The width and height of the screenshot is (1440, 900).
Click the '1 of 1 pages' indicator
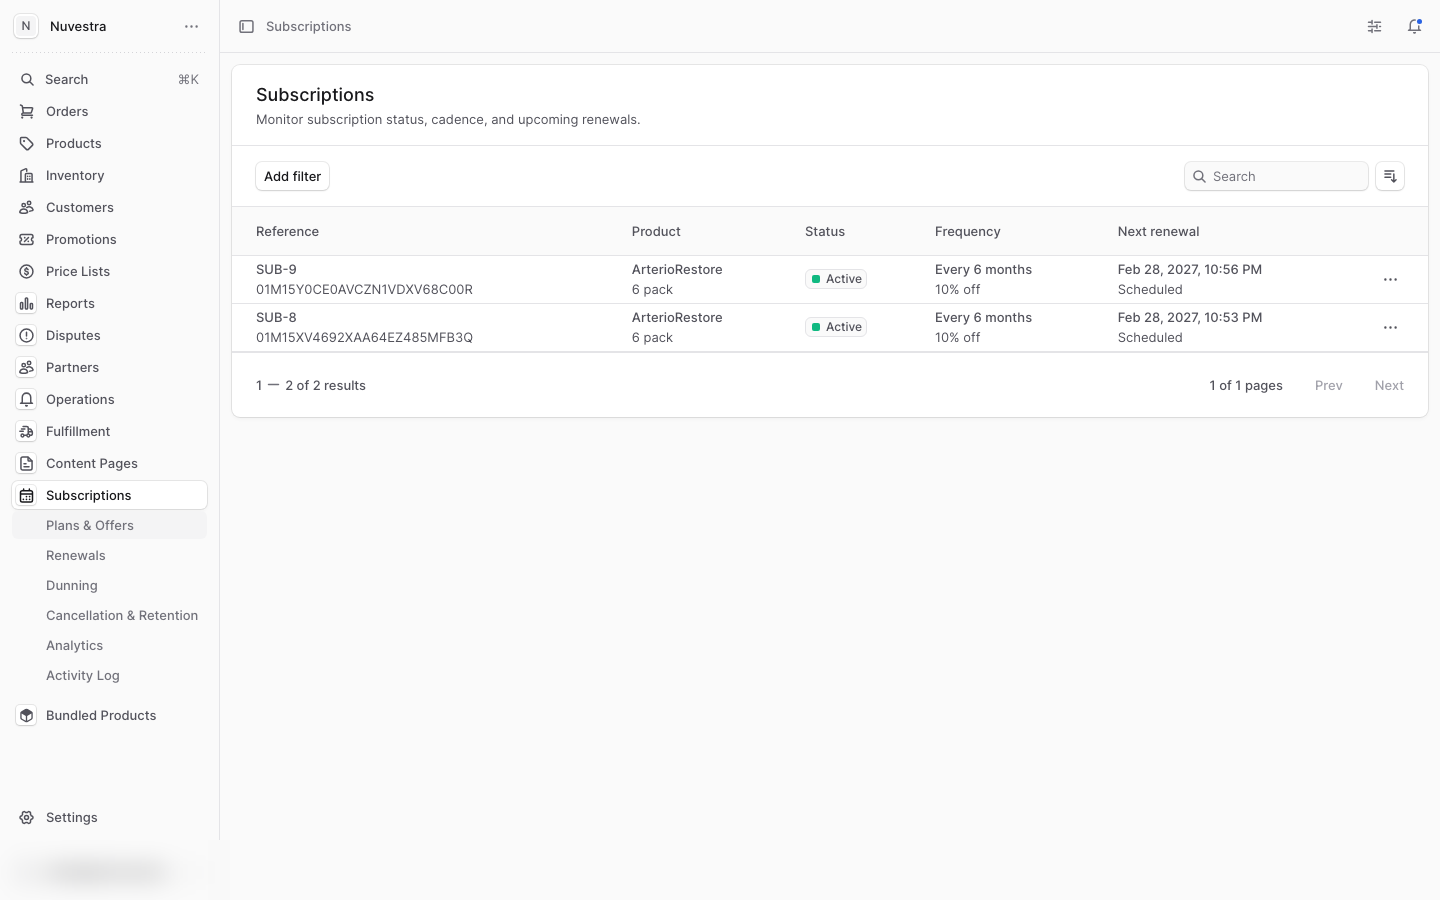pyautogui.click(x=1246, y=385)
